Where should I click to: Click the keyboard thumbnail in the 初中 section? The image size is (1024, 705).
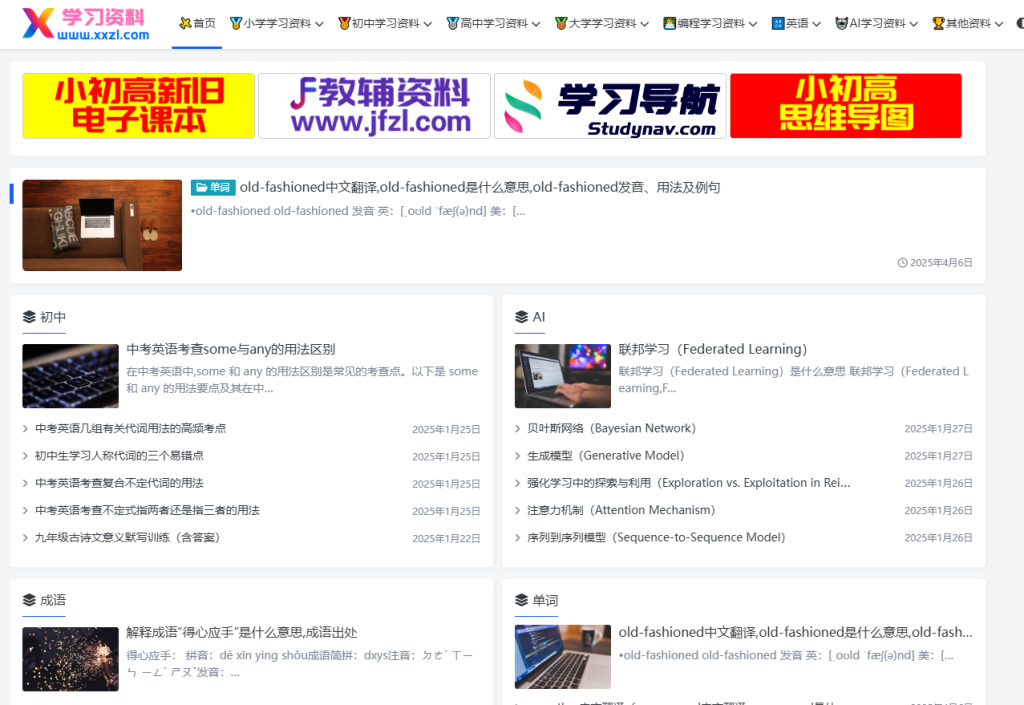coord(70,376)
